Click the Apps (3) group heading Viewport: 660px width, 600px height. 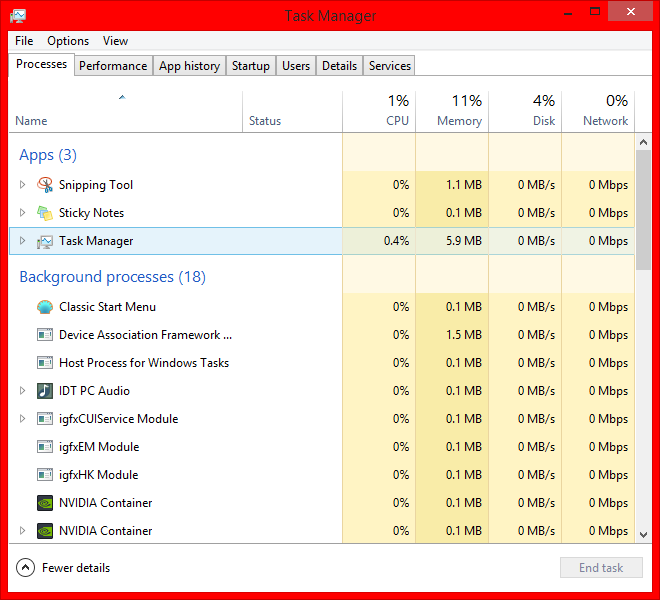point(48,155)
